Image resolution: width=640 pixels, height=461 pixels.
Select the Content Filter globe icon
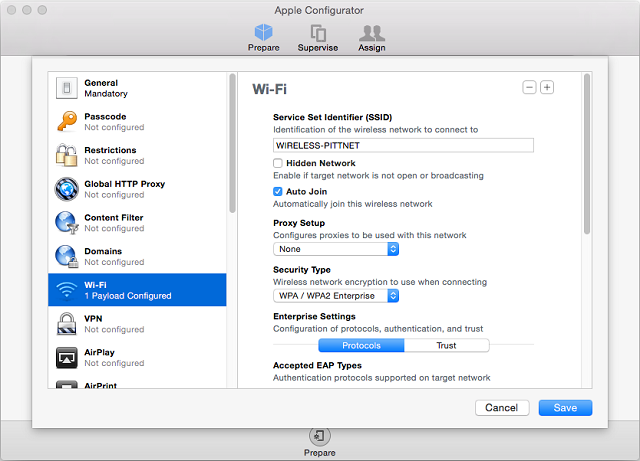(x=67, y=223)
